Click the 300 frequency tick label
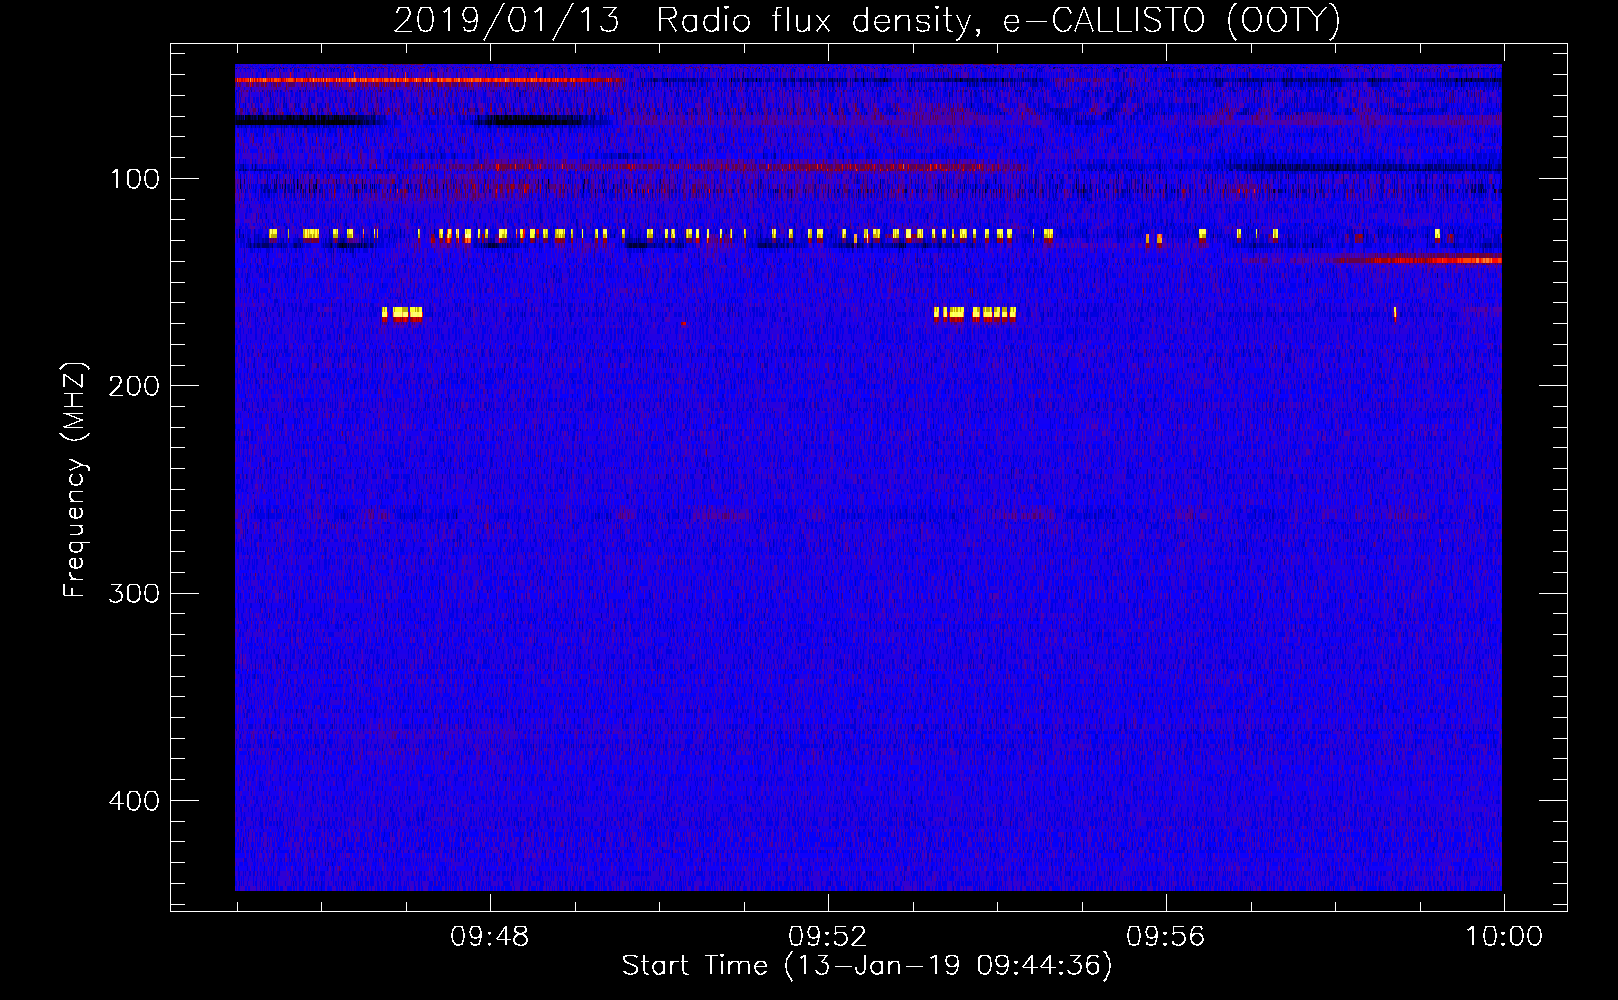This screenshot has width=1618, height=1000. 134,593
